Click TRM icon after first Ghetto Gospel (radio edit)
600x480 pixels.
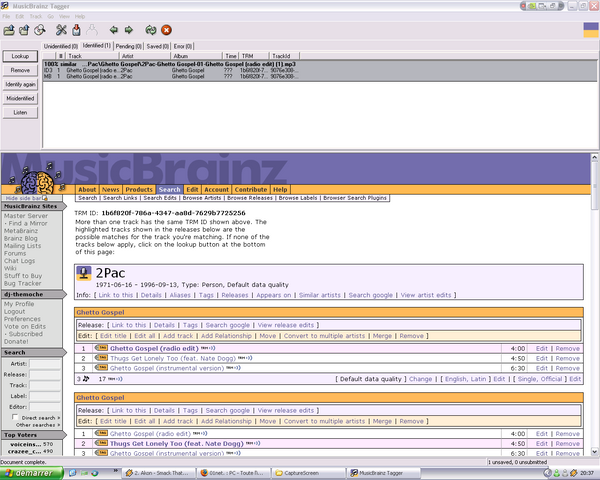point(208,348)
